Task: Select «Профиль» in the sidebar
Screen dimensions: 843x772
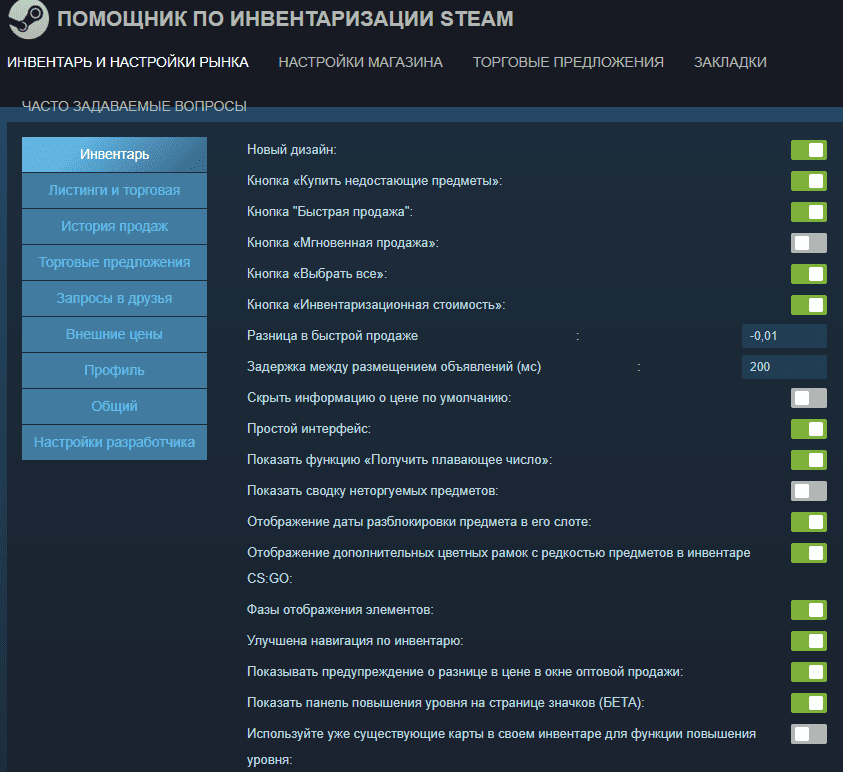Action: point(114,370)
